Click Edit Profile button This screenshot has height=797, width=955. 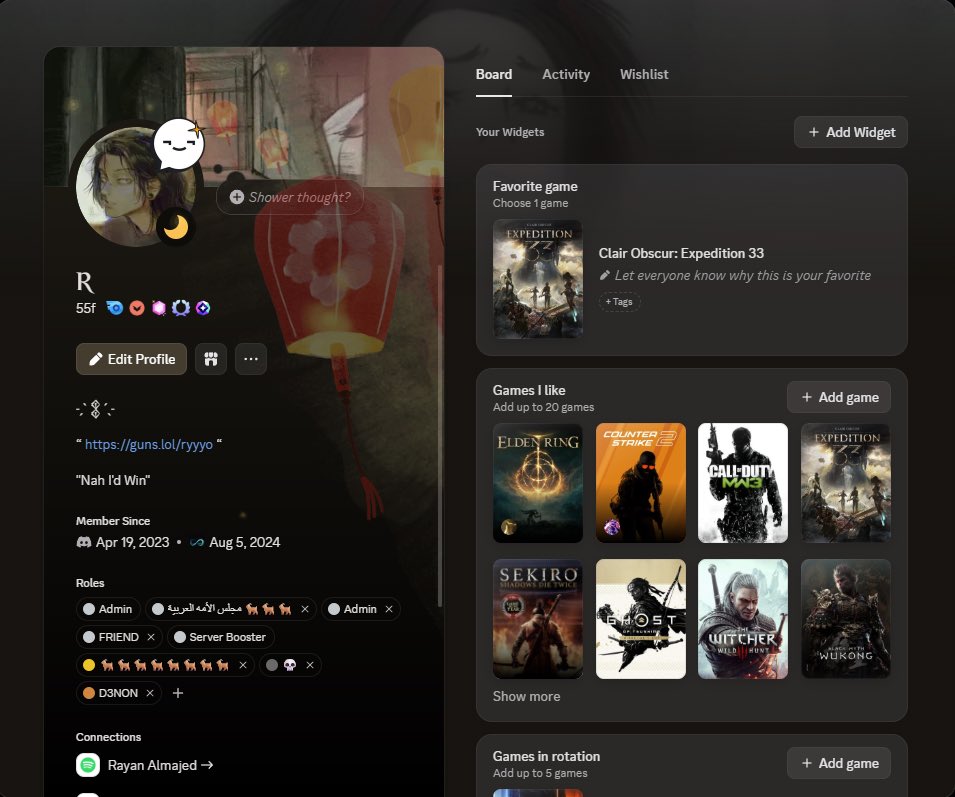pos(132,359)
